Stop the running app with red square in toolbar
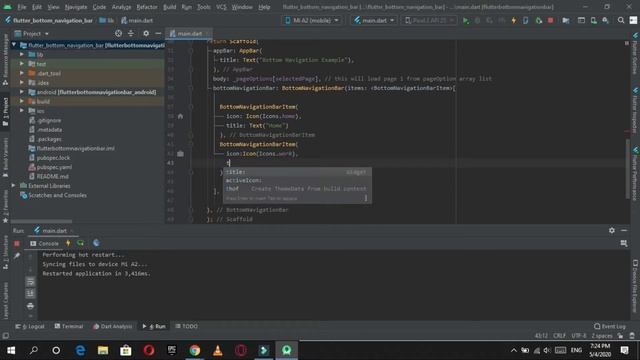 (550, 20)
